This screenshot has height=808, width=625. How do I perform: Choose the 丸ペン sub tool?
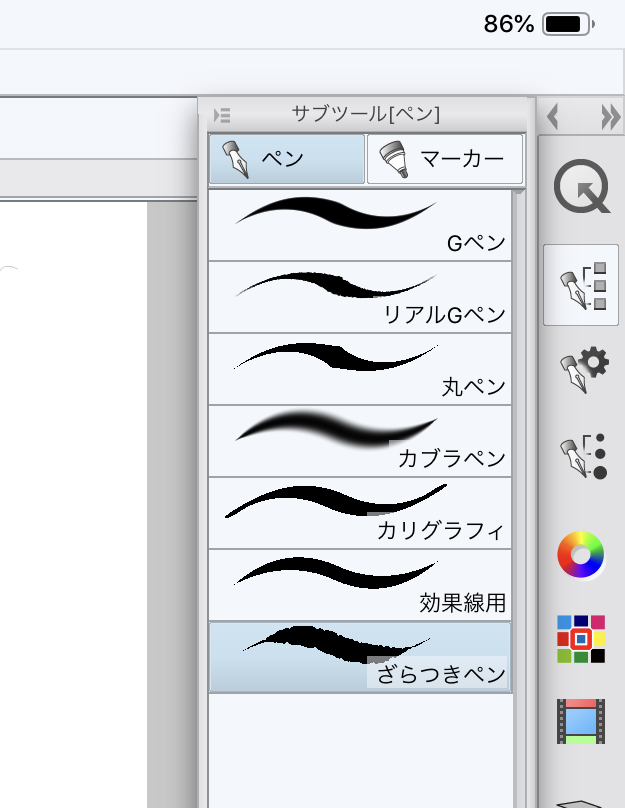tap(360, 369)
